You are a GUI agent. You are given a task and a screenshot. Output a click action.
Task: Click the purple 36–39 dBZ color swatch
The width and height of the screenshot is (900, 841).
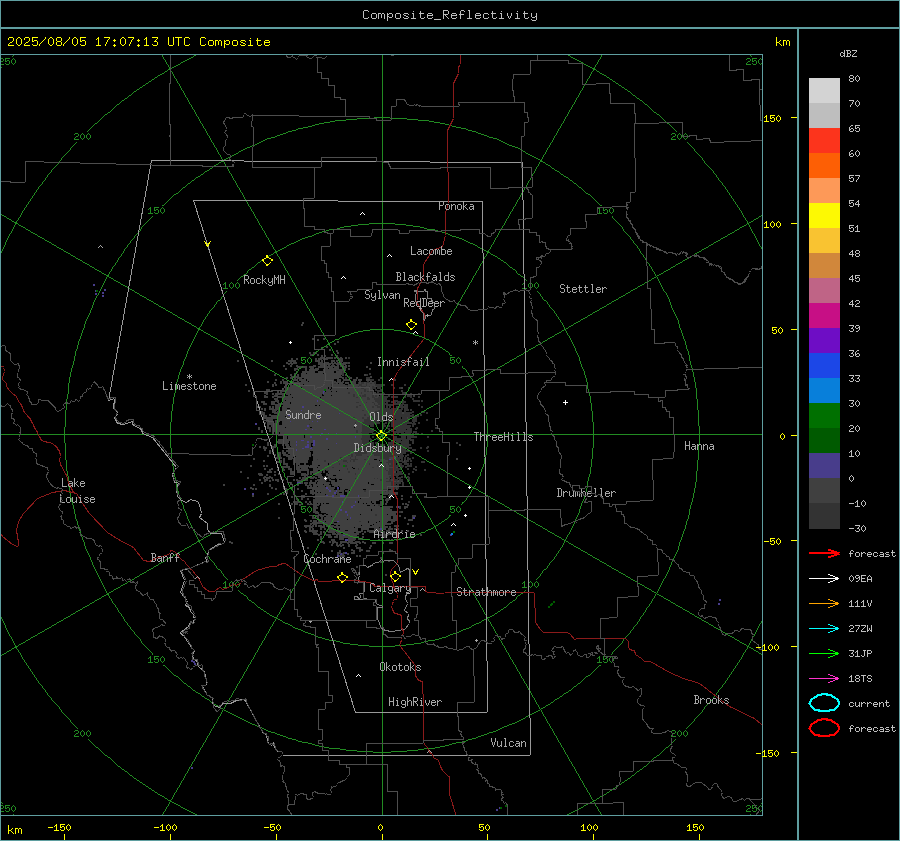tap(824, 340)
